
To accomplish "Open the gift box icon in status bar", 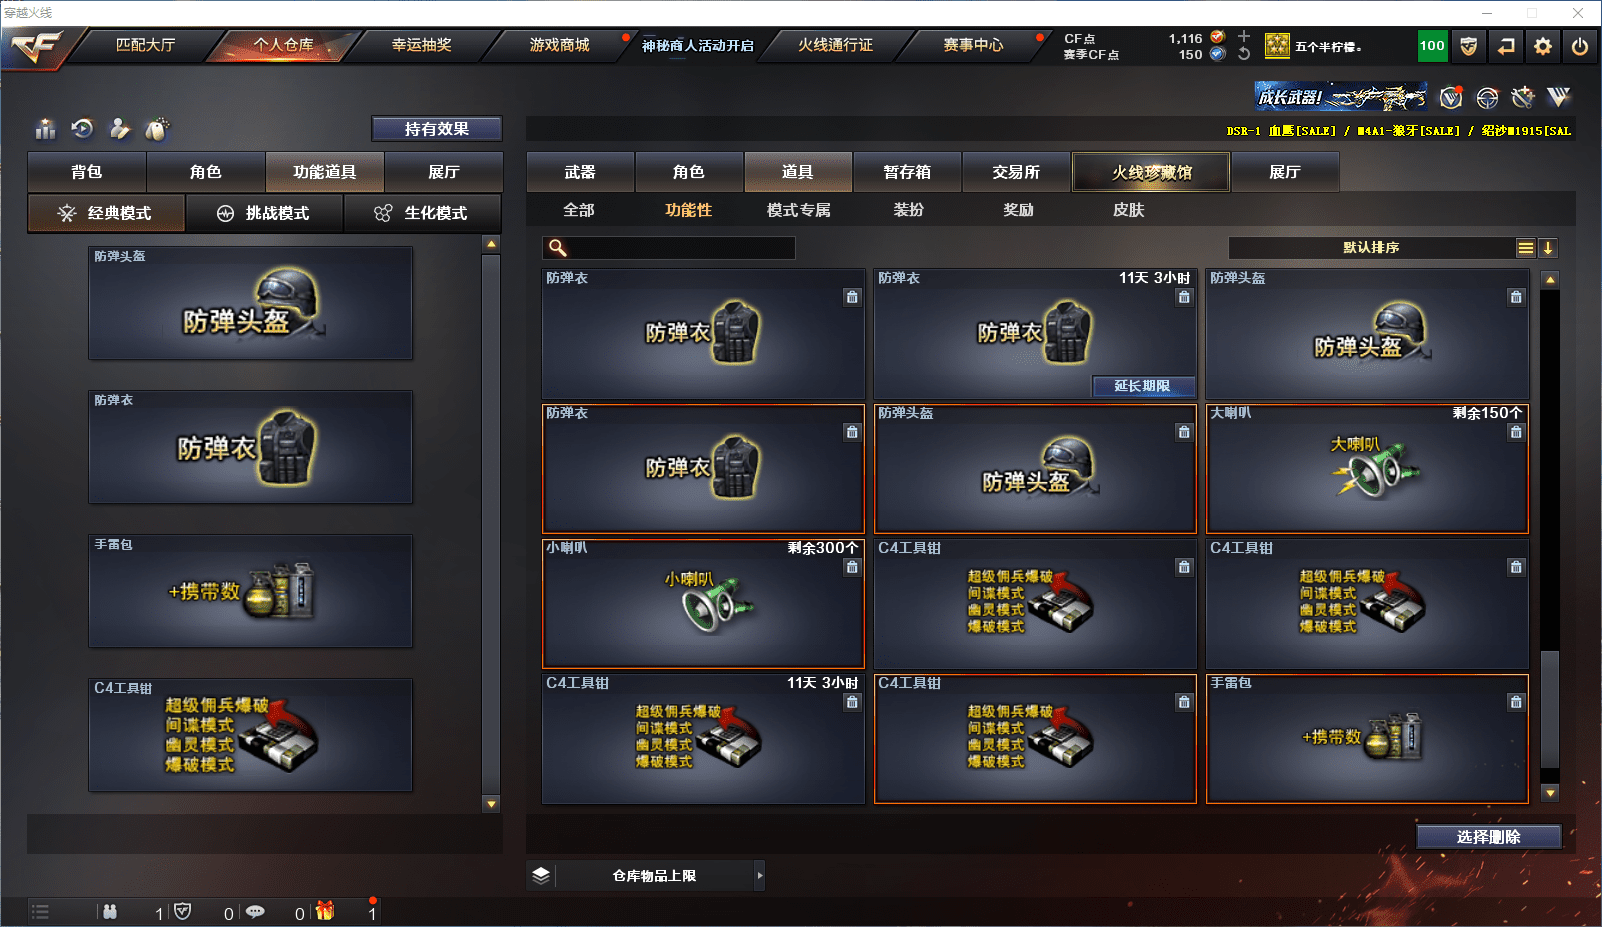I will click(x=325, y=911).
